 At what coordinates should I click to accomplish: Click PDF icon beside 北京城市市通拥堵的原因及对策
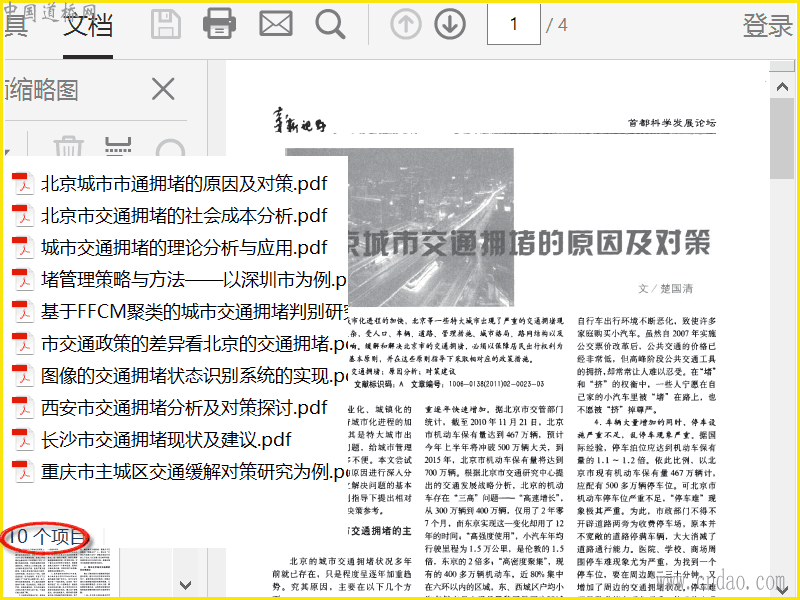(22, 184)
